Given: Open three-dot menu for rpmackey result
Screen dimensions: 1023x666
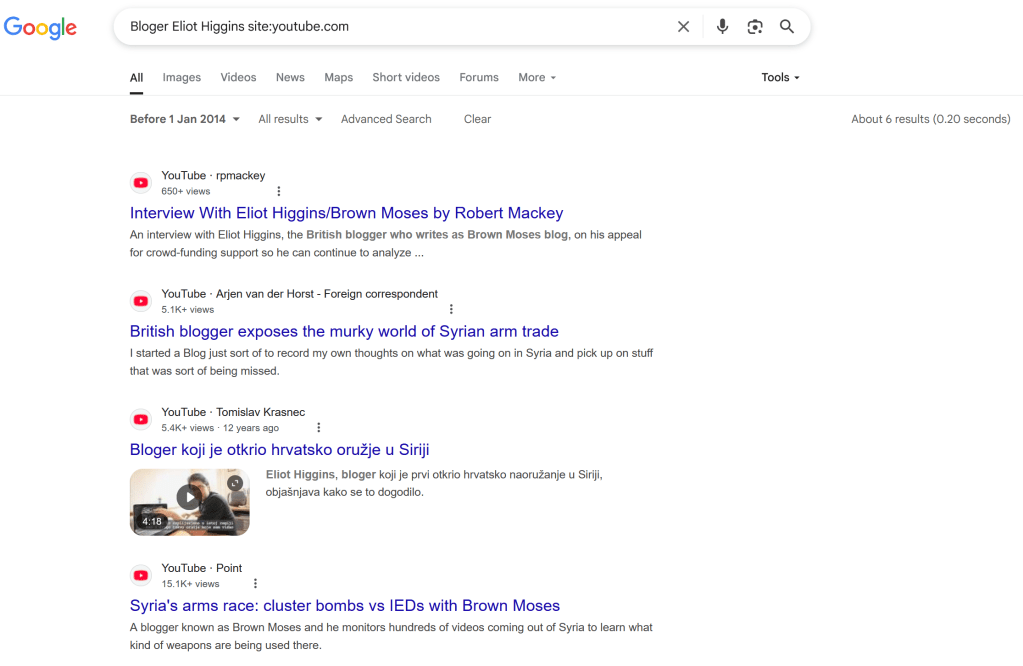Looking at the screenshot, I should point(279,191).
